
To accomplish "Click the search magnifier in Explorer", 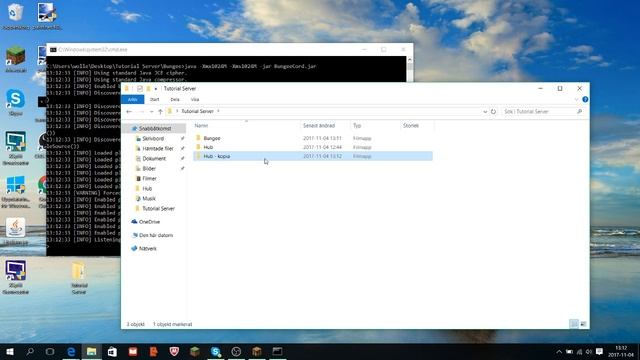I will coord(579,111).
